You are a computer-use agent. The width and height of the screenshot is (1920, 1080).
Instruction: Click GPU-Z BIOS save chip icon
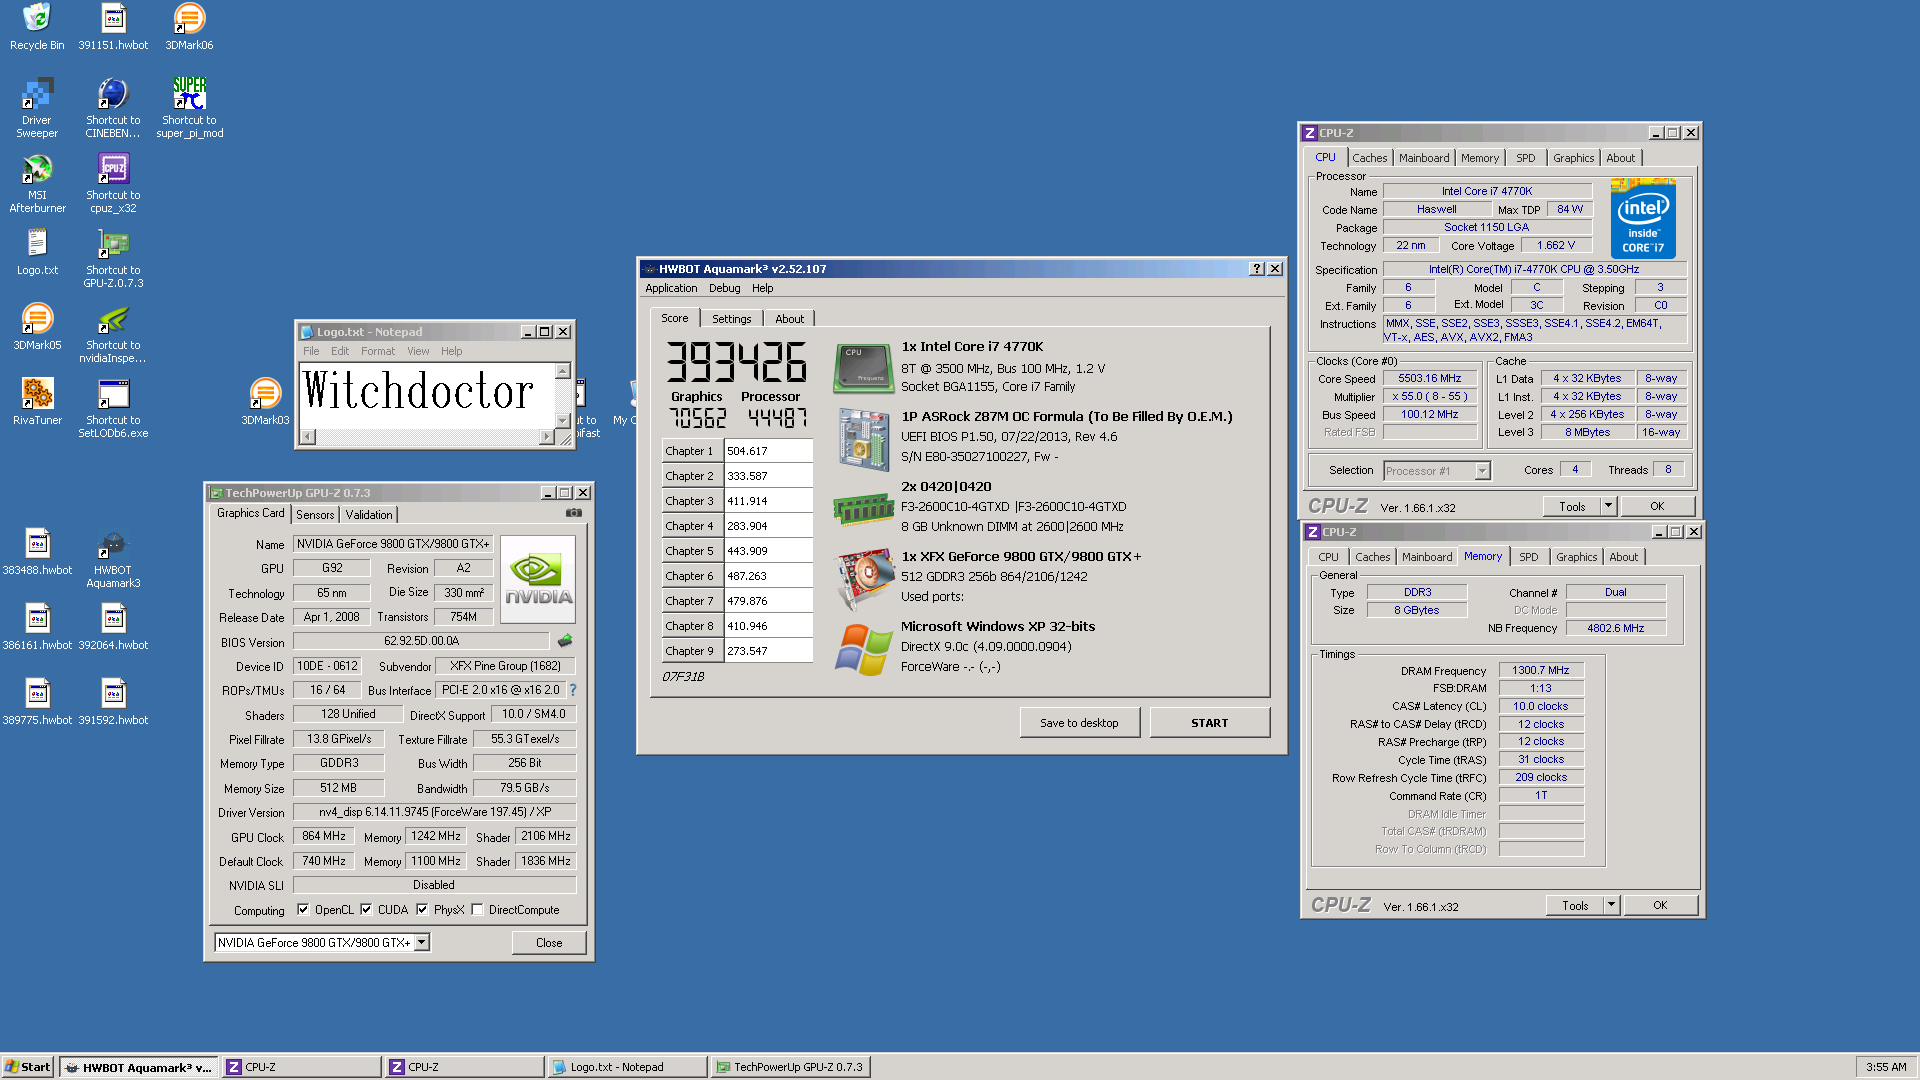(565, 641)
